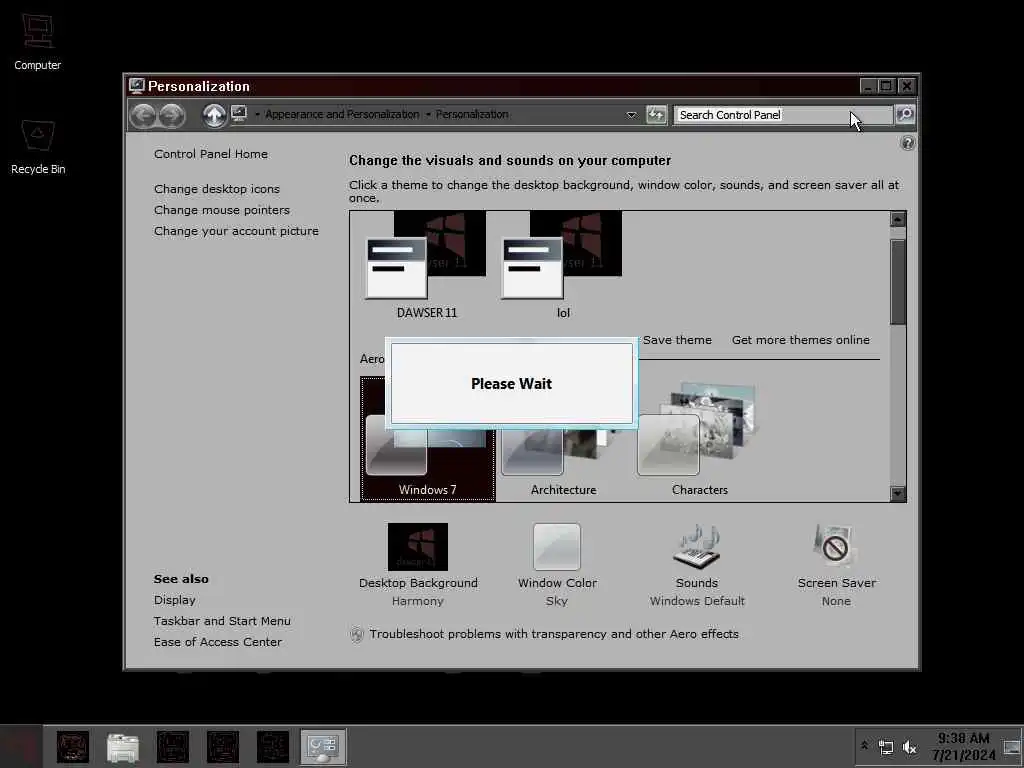This screenshot has height=768, width=1024.
Task: Open Screen Saver settings icon
Action: tap(836, 547)
